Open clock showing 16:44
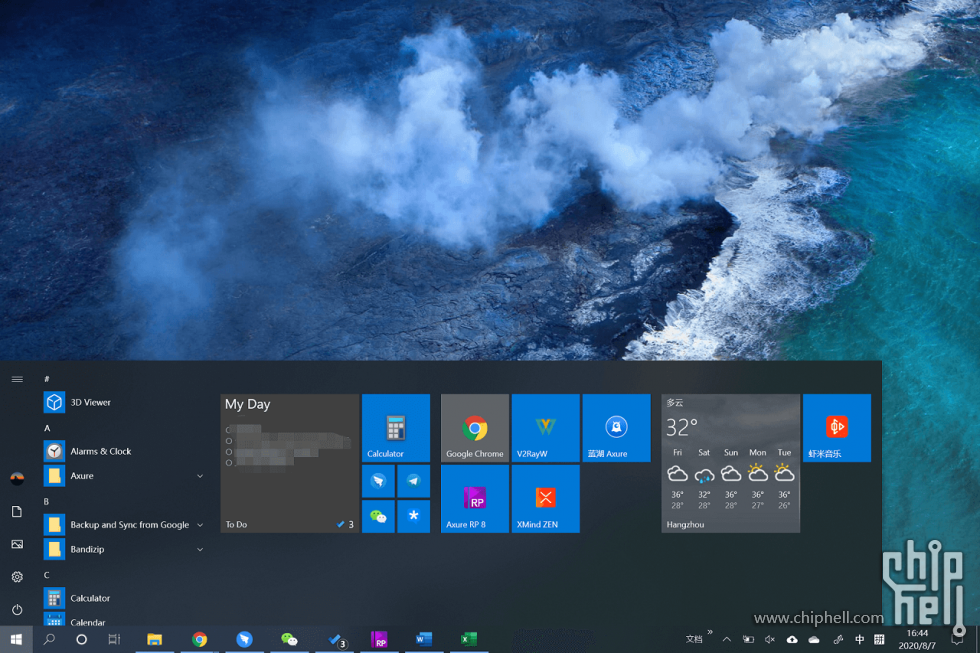 pyautogui.click(x=917, y=639)
